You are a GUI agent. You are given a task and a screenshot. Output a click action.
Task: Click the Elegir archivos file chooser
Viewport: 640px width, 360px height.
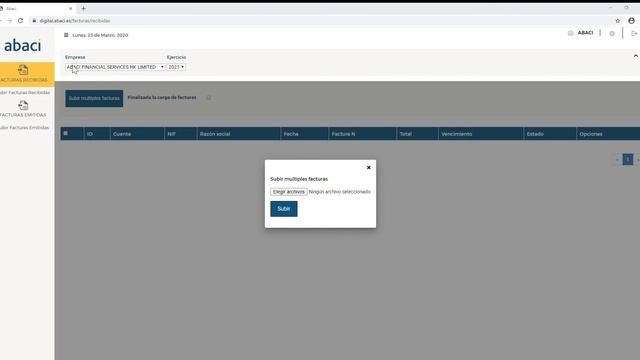(289, 192)
